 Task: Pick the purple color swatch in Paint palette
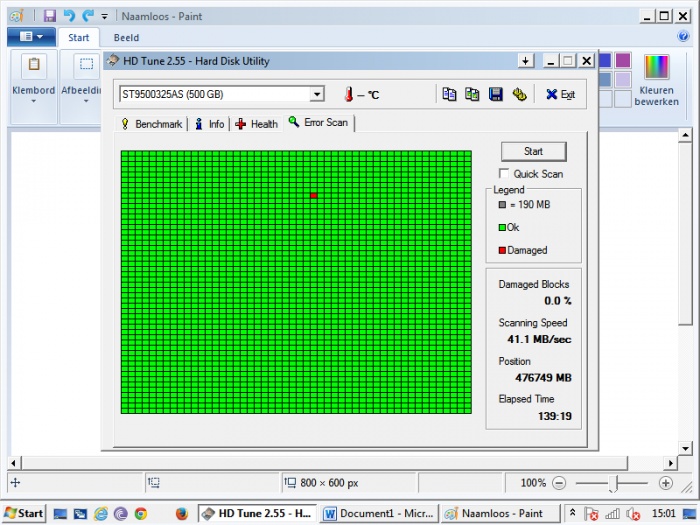[x=623, y=60]
